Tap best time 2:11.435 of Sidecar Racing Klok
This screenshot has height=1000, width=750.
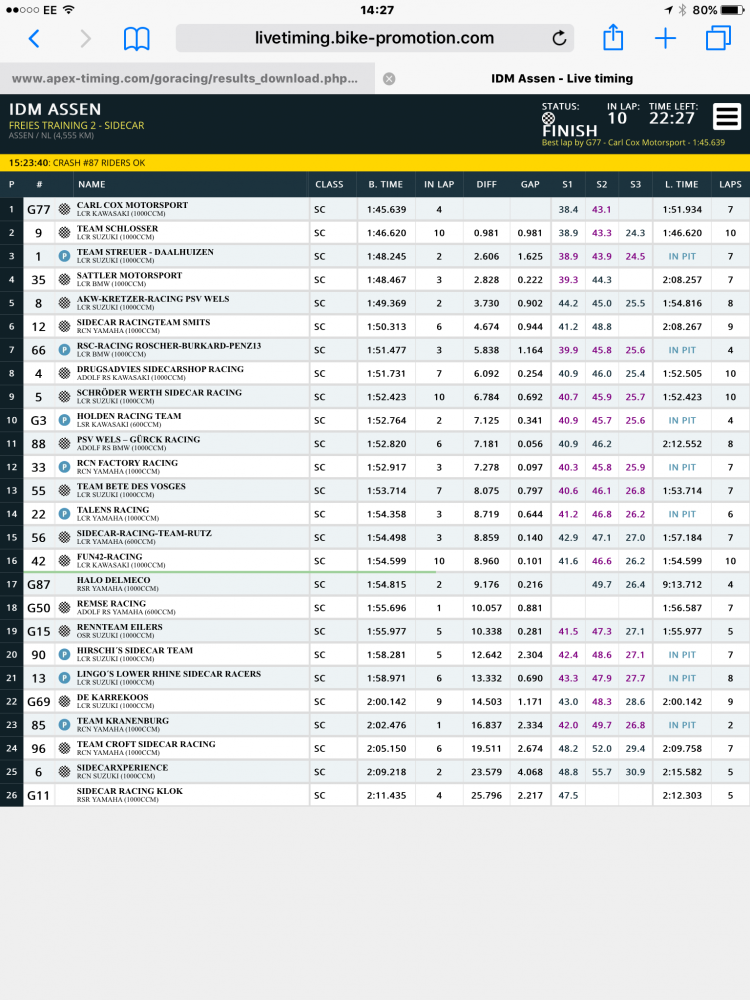click(386, 795)
